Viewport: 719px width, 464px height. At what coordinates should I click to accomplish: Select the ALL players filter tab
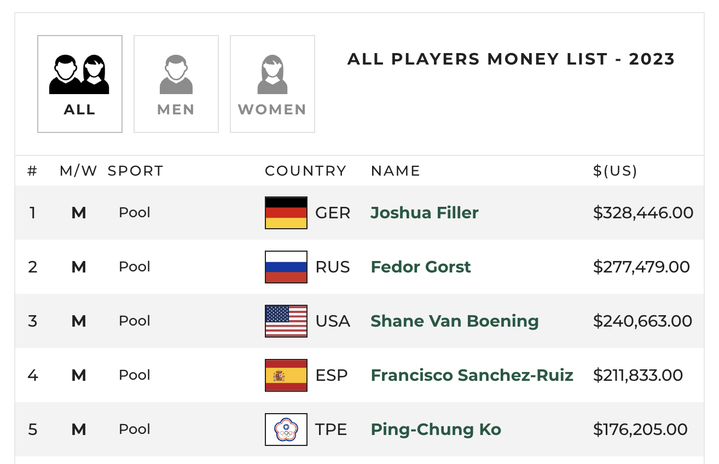(x=80, y=84)
